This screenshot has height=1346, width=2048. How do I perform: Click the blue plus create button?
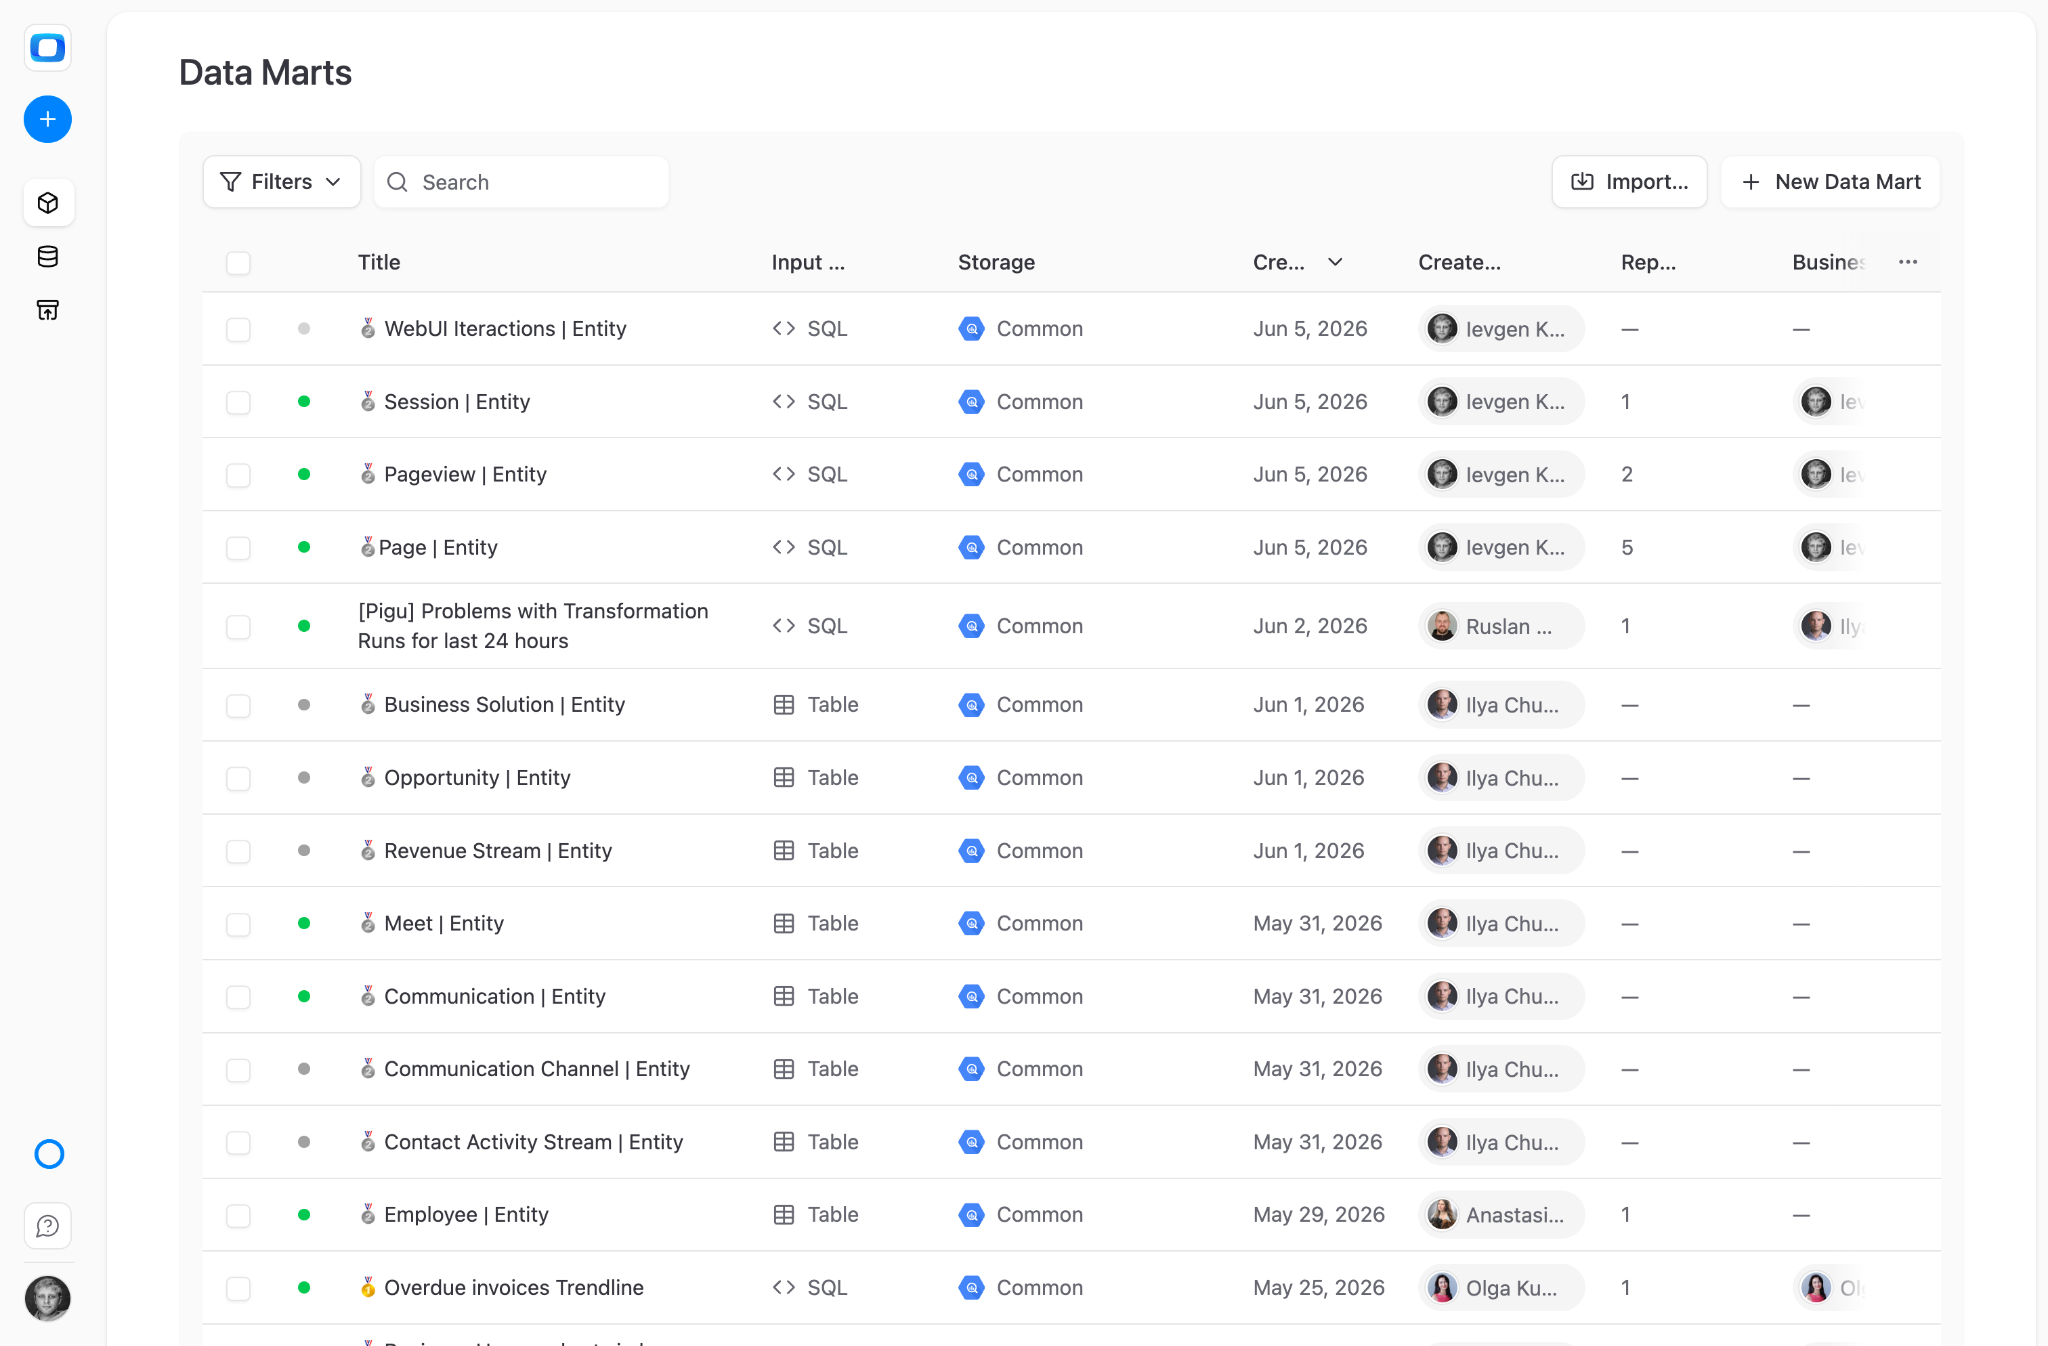pos(47,120)
